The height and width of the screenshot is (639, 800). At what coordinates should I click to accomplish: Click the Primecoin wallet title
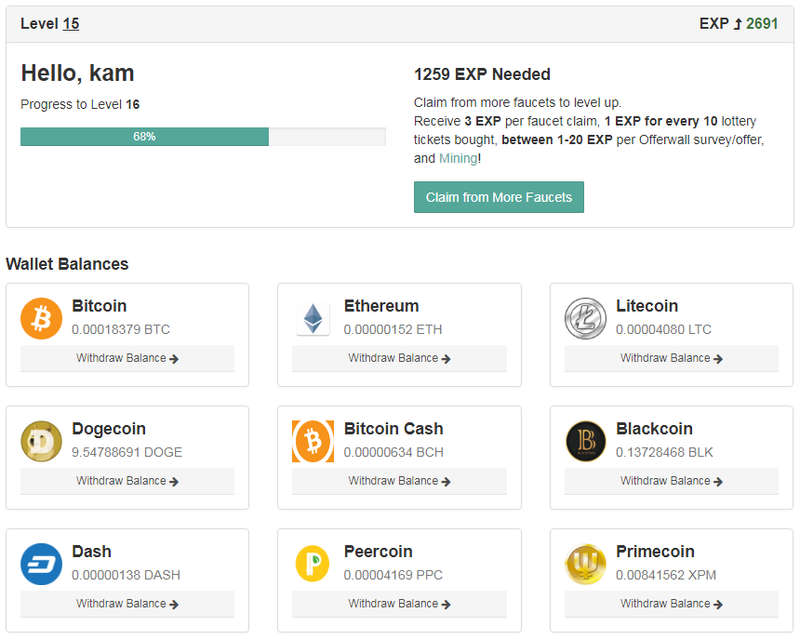coord(655,551)
